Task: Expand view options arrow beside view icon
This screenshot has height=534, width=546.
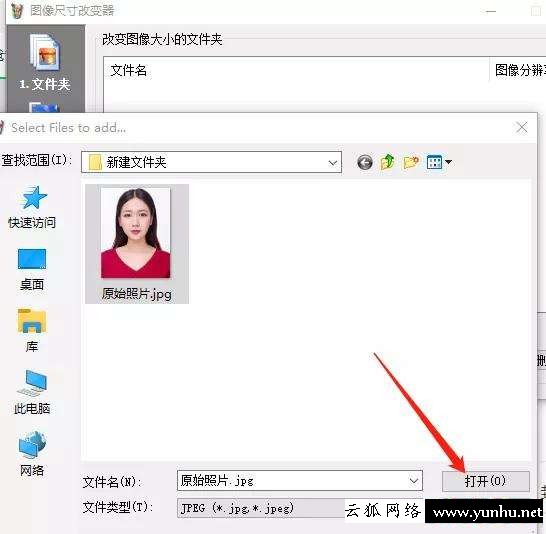Action: coord(448,162)
